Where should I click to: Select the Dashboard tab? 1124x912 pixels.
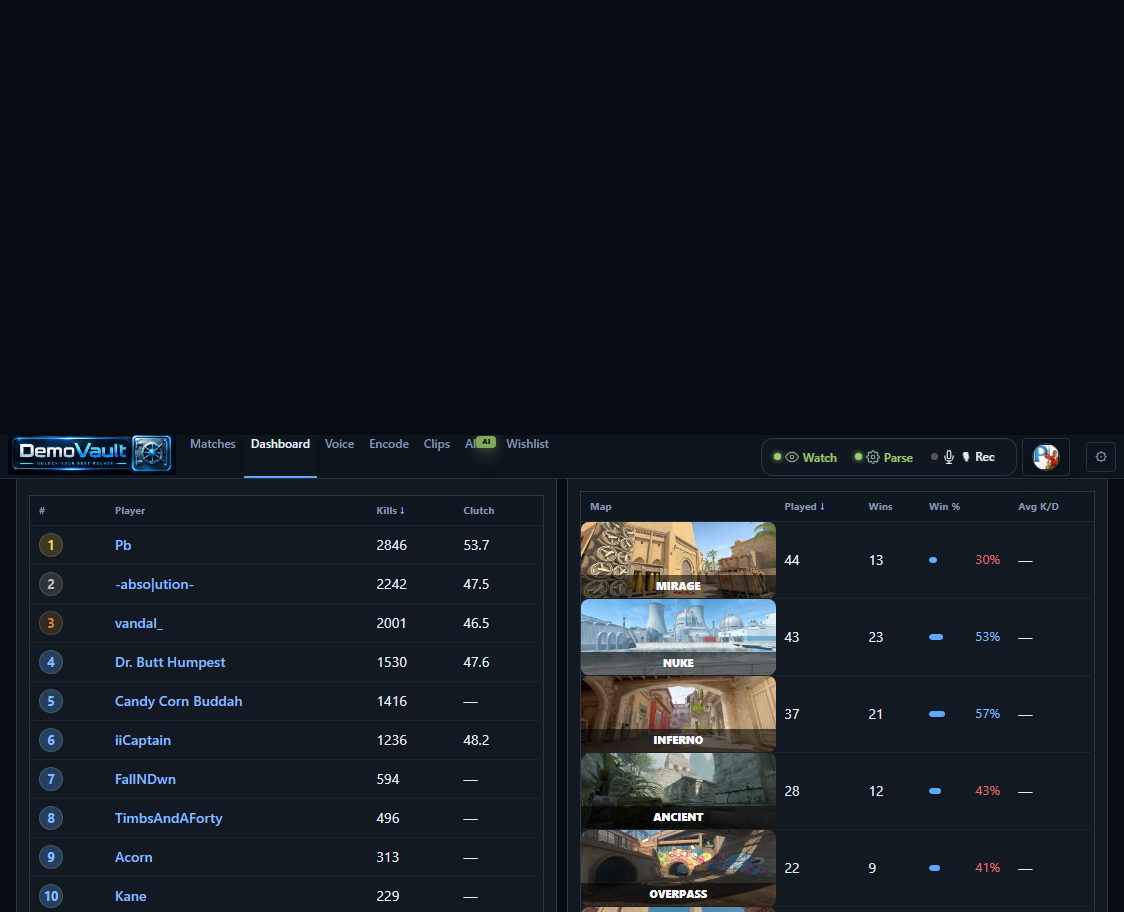pyautogui.click(x=280, y=444)
